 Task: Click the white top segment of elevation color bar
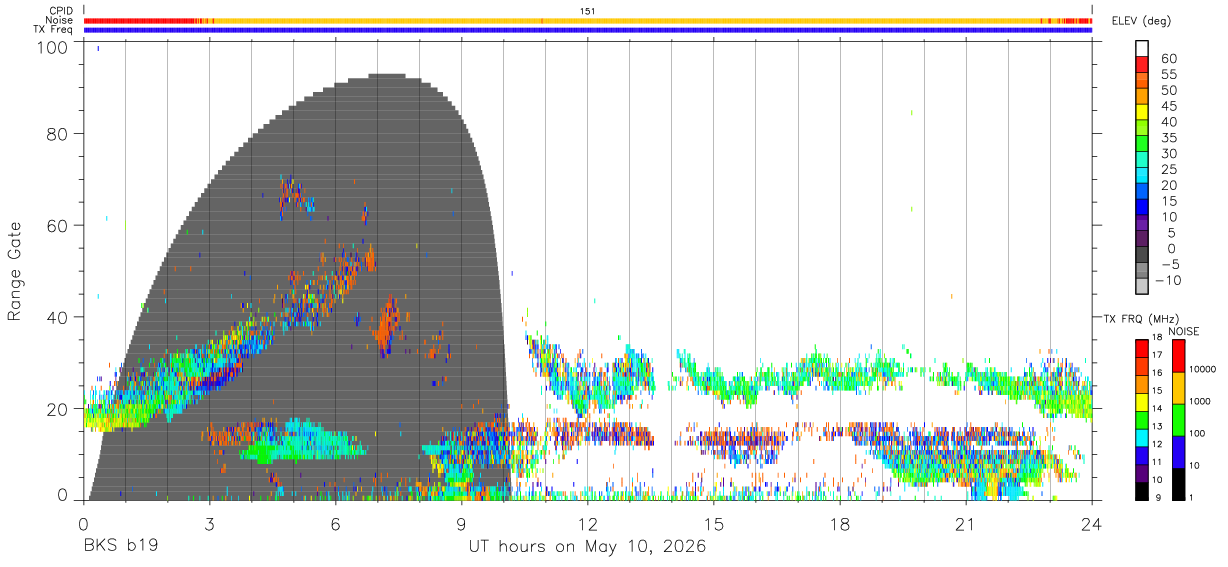click(1142, 48)
